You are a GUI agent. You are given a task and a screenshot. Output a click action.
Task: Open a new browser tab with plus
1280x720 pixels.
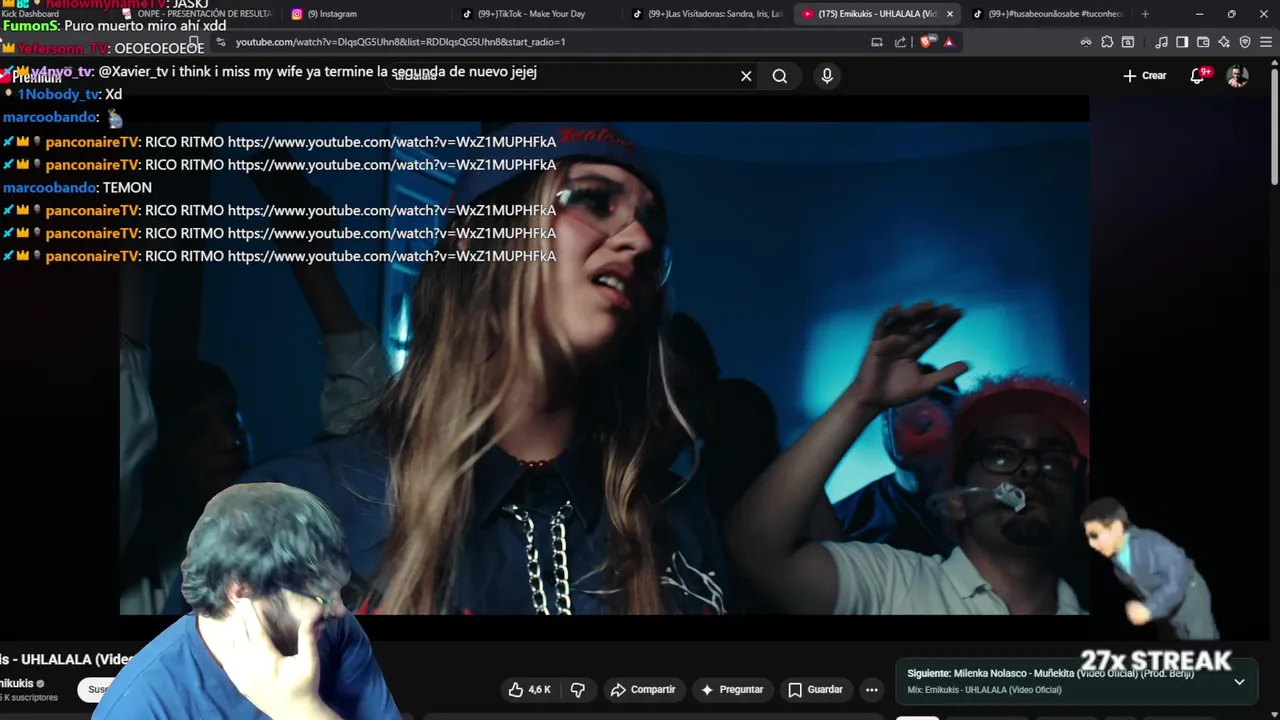(1145, 14)
